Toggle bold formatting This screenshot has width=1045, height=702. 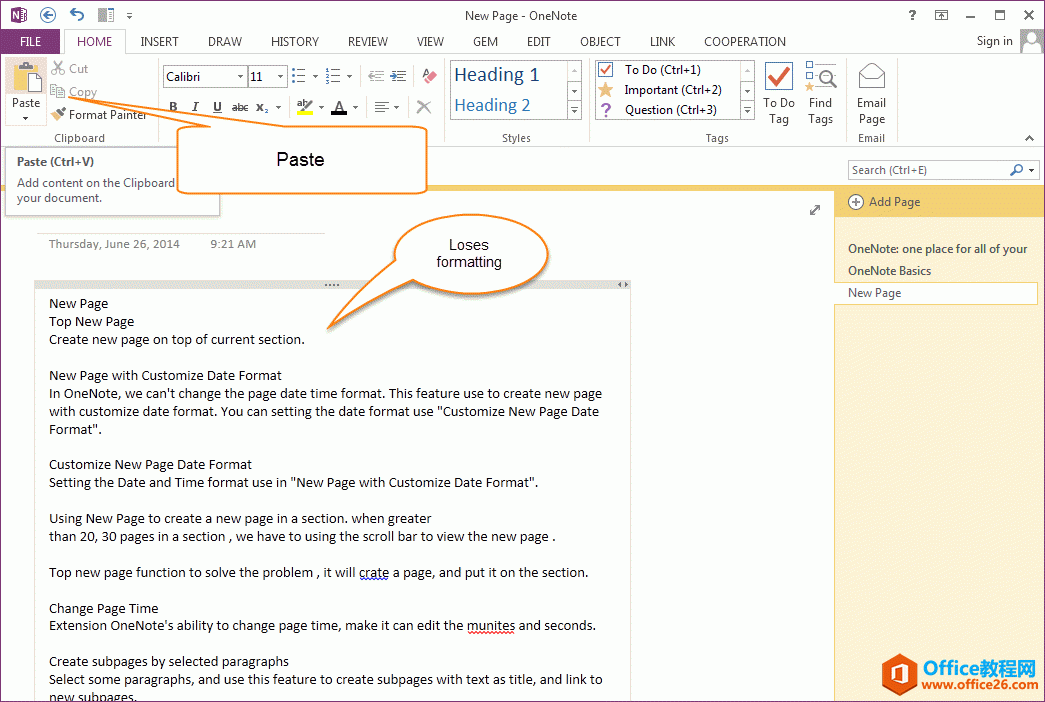[173, 107]
